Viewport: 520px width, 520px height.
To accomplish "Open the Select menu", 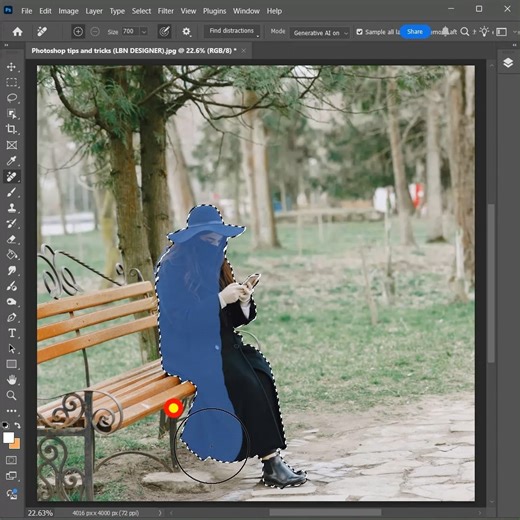I will tap(141, 11).
